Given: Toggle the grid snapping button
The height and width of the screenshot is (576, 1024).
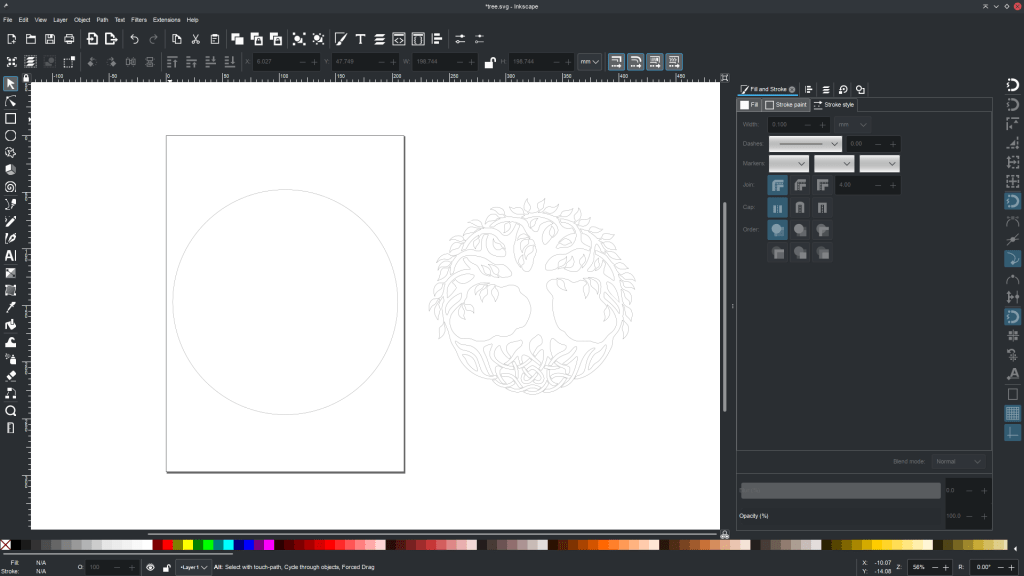Looking at the screenshot, I should (1012, 413).
